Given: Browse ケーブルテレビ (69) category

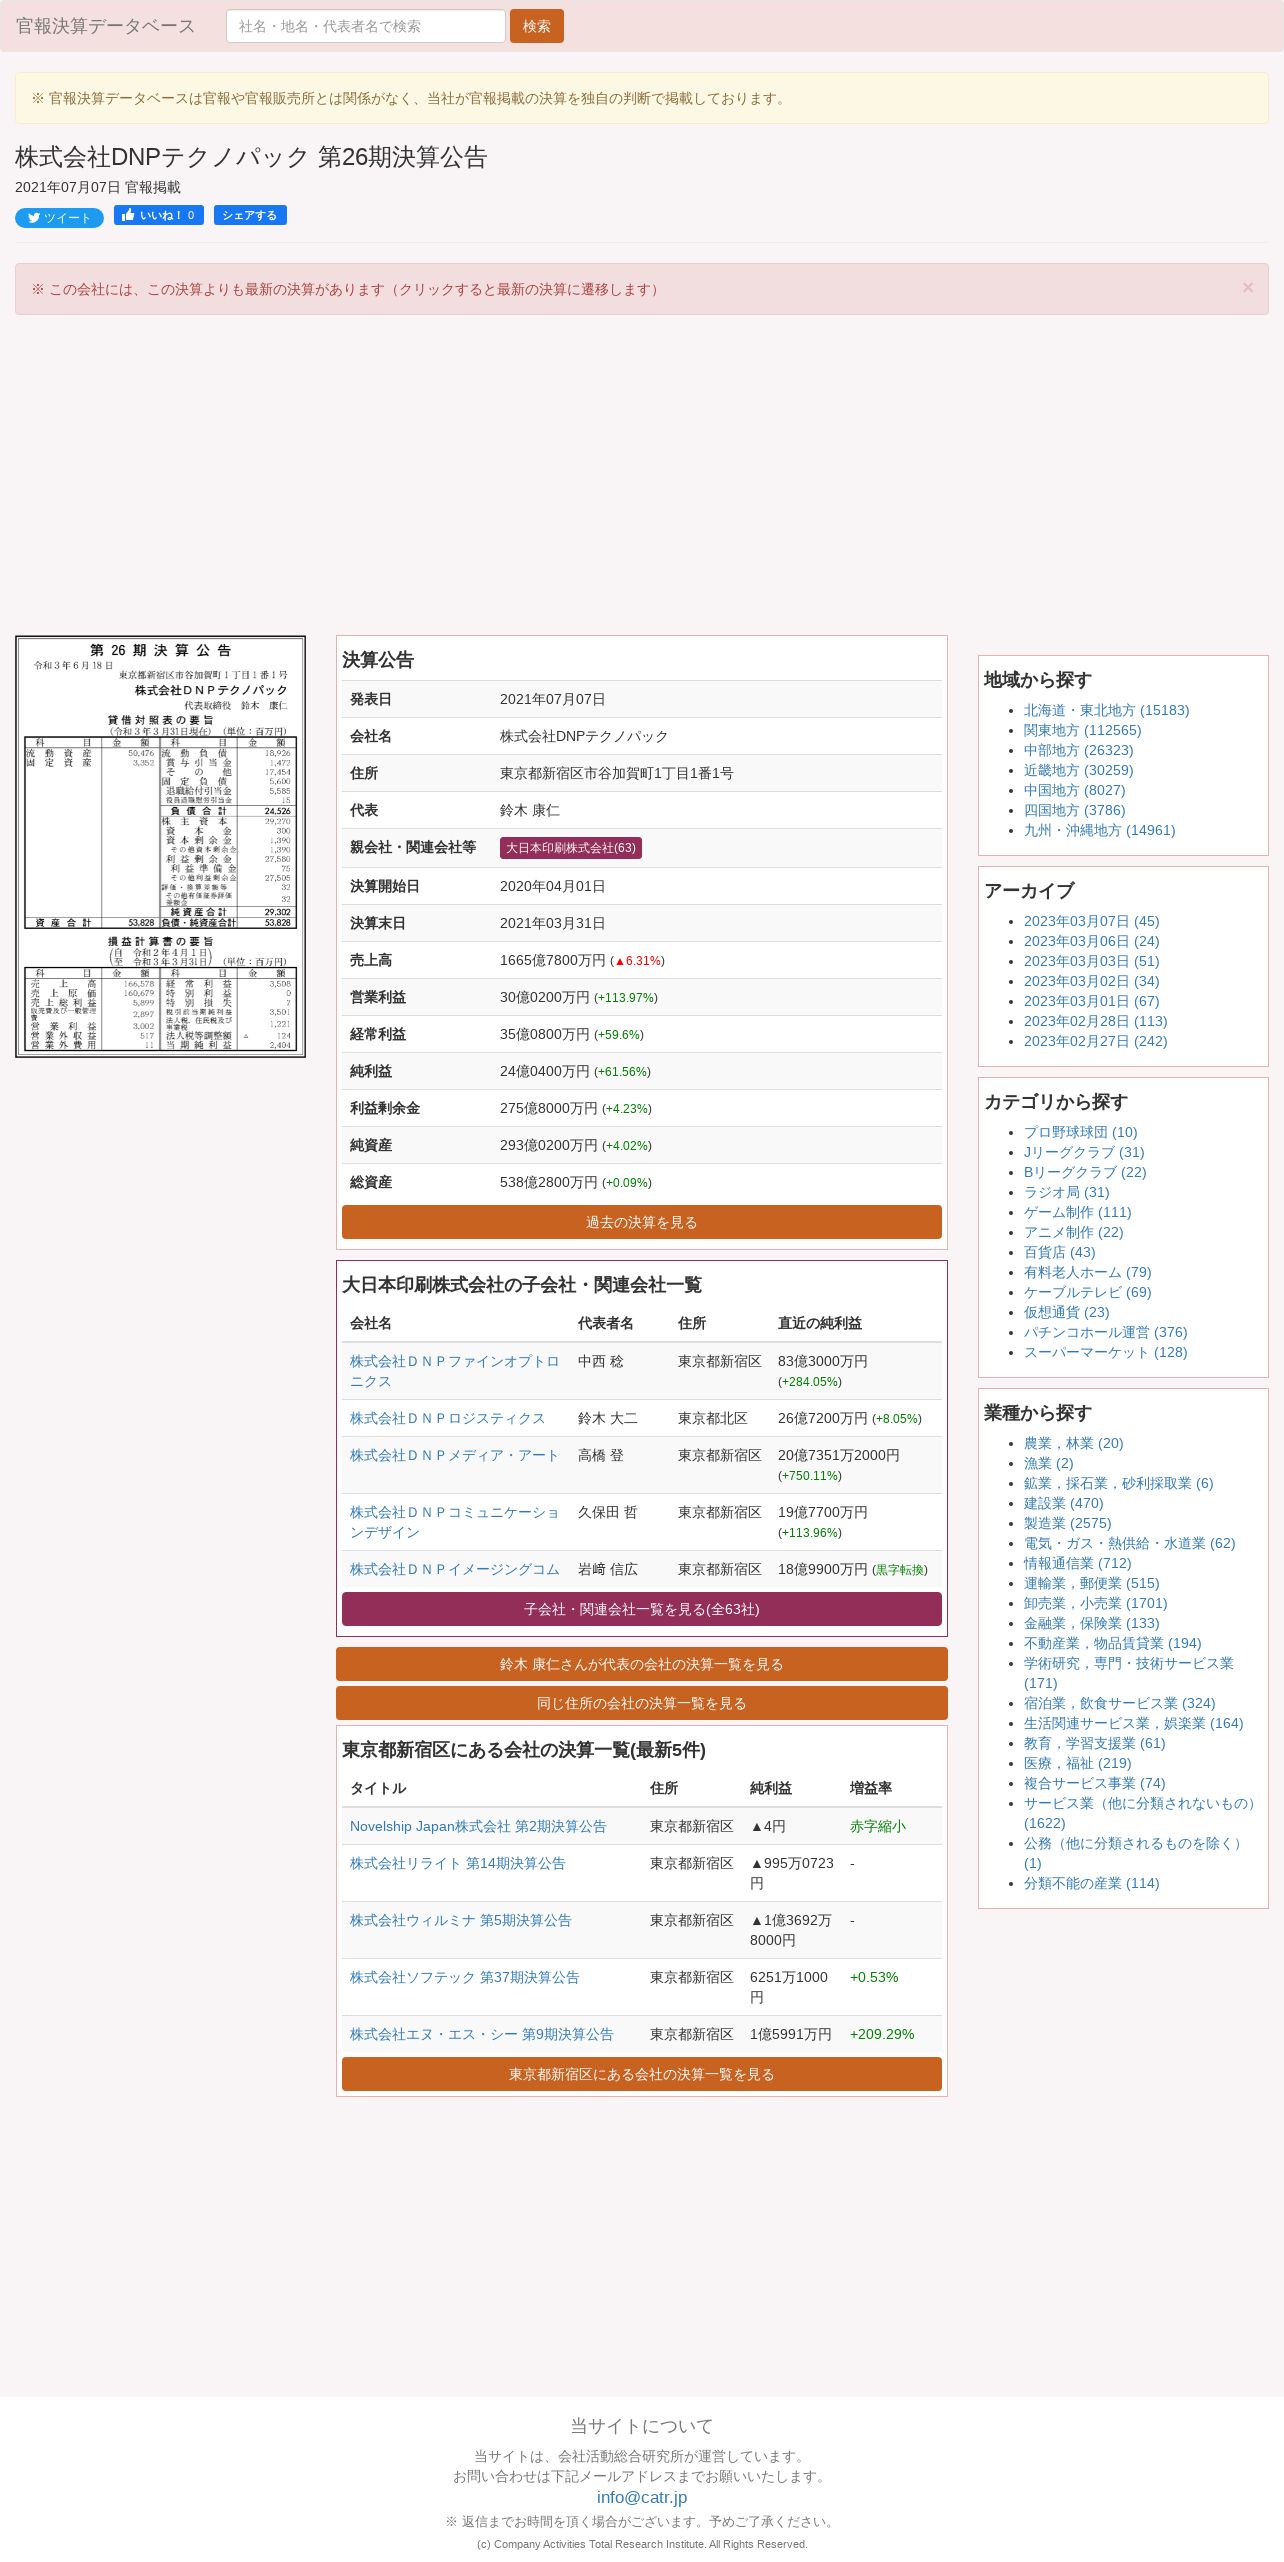Looking at the screenshot, I should pyautogui.click(x=1087, y=1292).
